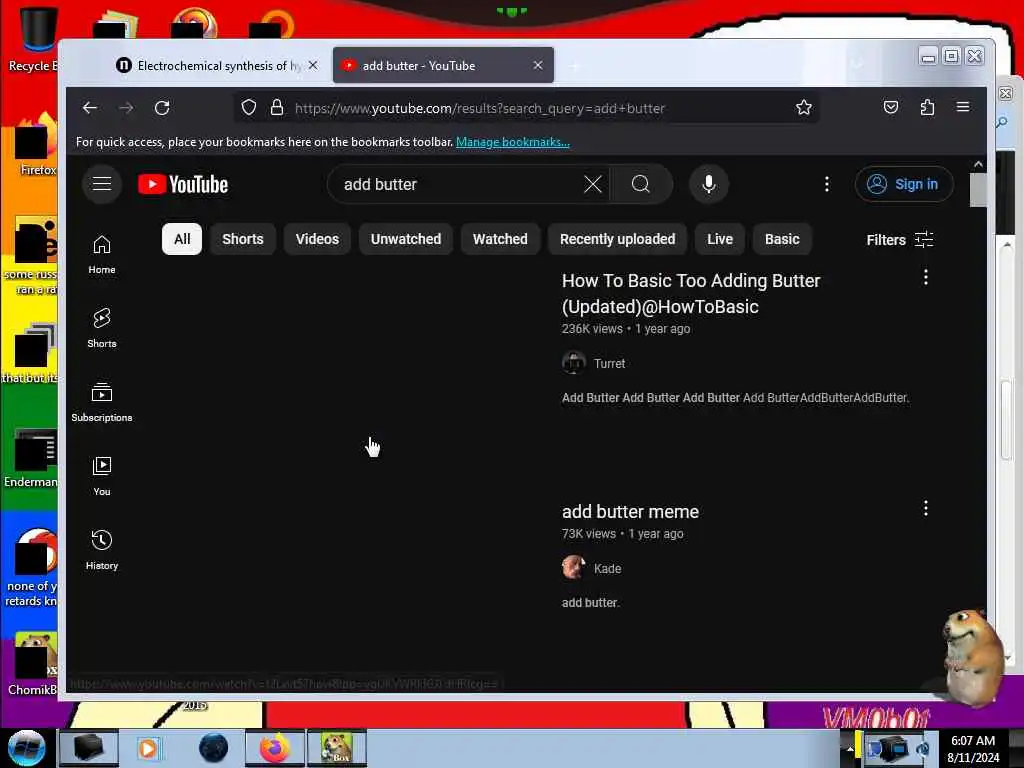The height and width of the screenshot is (768, 1024).
Task: Open the Pocket save icon
Action: [891, 107]
